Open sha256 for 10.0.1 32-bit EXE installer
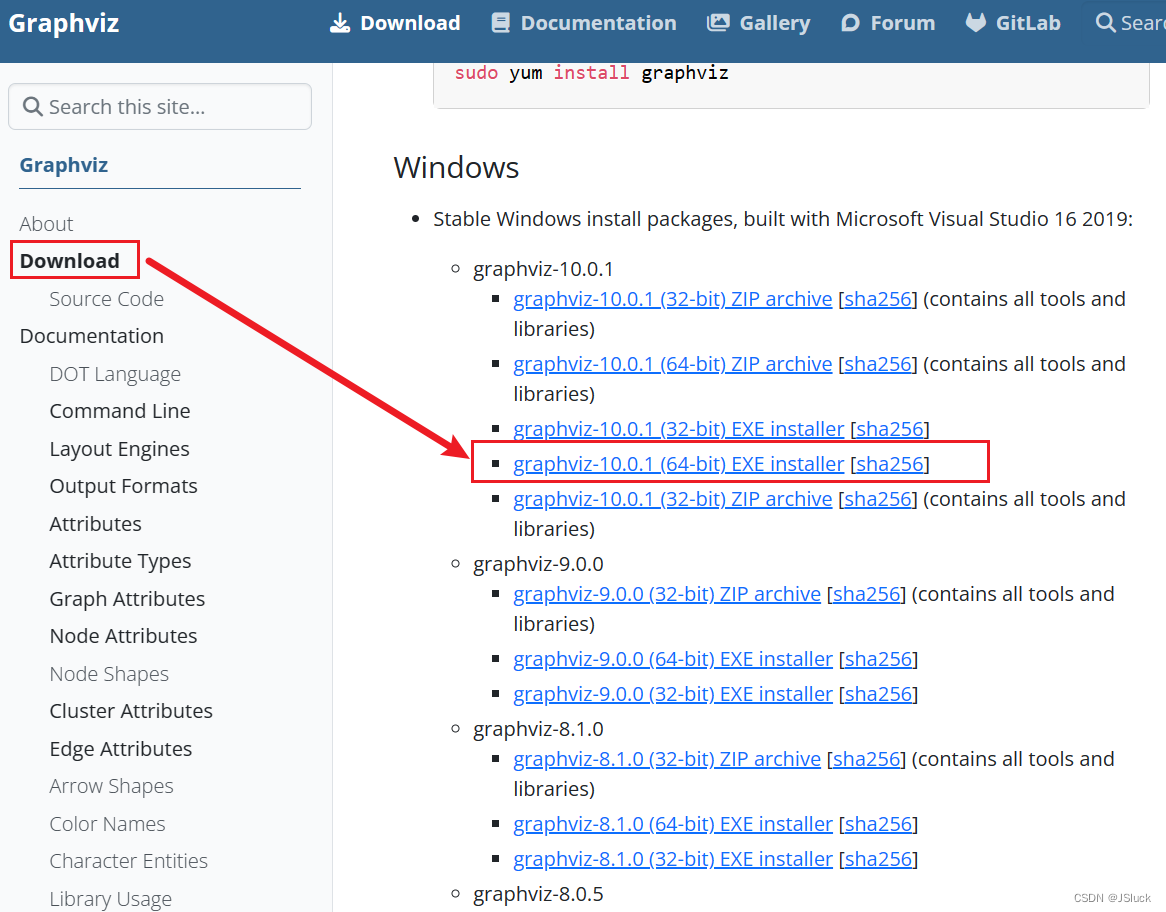The width and height of the screenshot is (1166, 912). click(889, 429)
